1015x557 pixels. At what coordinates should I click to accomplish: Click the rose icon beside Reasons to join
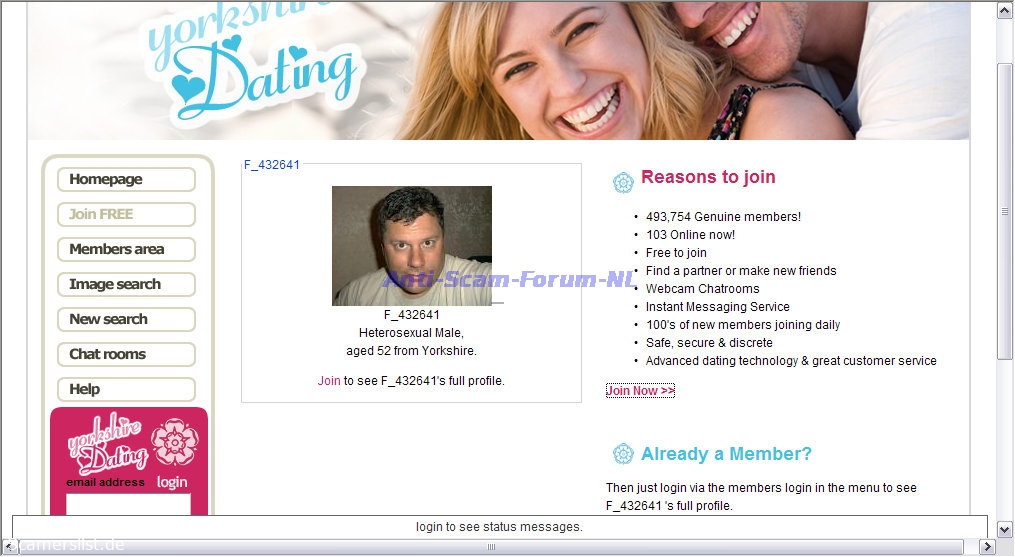click(x=623, y=182)
